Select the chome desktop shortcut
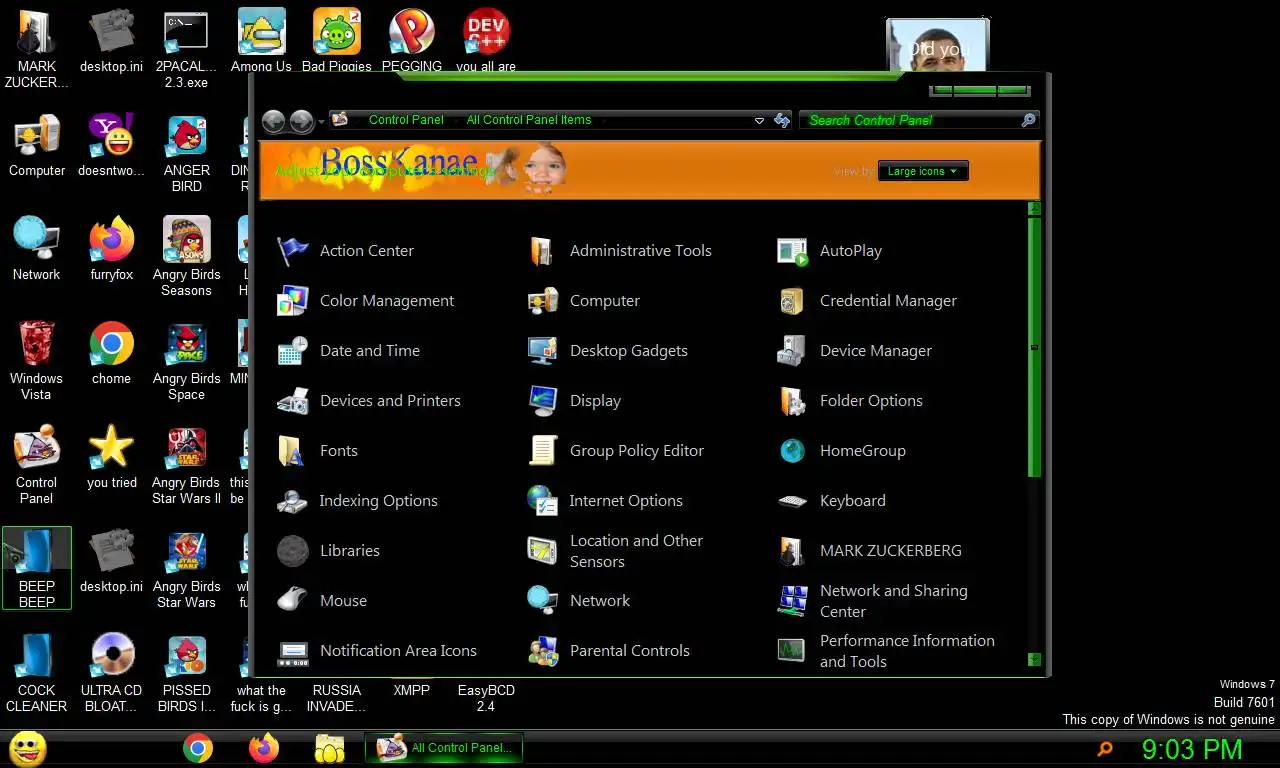1280x768 pixels. click(x=111, y=352)
